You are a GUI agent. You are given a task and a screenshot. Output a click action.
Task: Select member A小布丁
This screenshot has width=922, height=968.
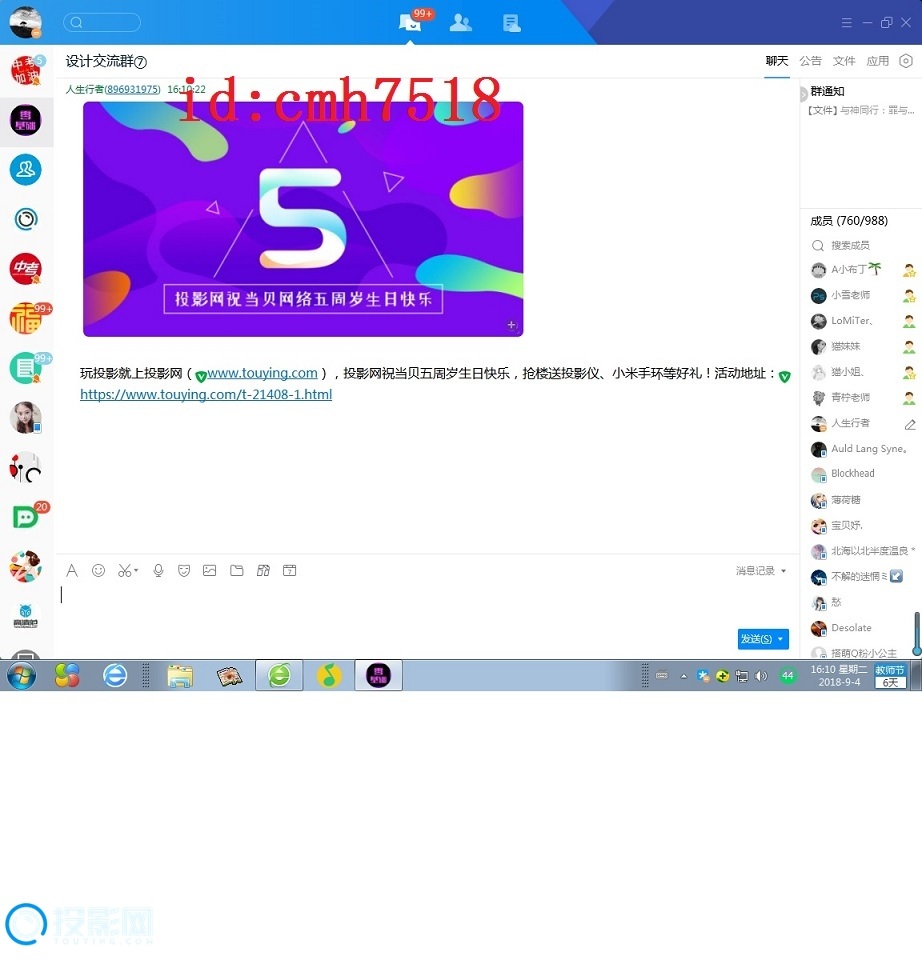[x=863, y=270]
